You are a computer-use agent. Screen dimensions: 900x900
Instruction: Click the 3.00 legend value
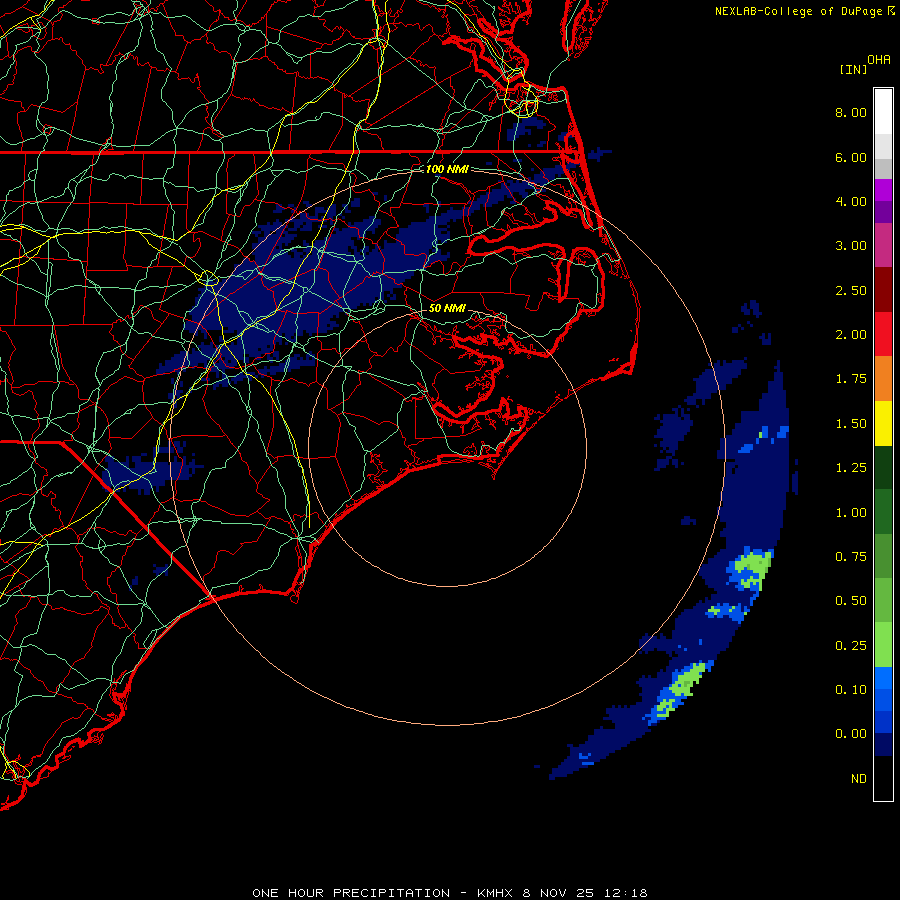pos(851,246)
